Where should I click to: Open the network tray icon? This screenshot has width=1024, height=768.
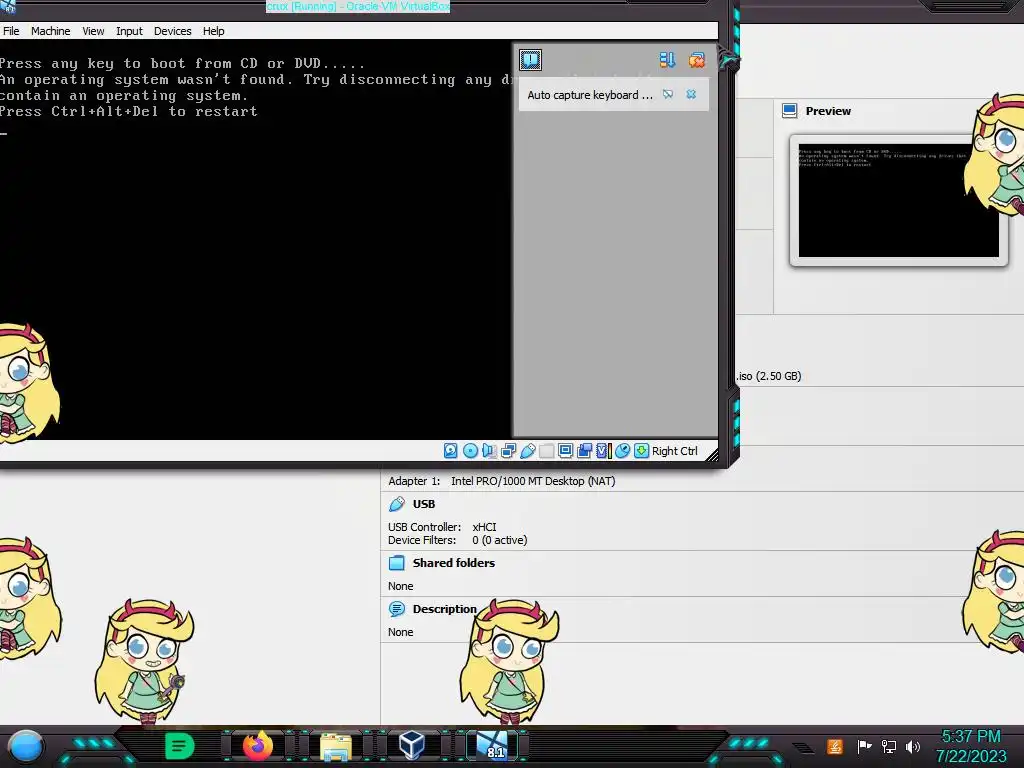(x=889, y=746)
